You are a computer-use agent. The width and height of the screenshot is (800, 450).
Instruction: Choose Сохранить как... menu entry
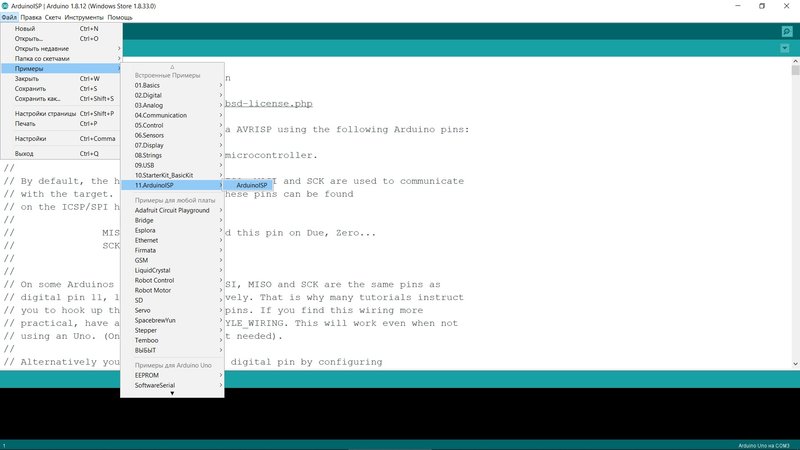[x=38, y=99]
